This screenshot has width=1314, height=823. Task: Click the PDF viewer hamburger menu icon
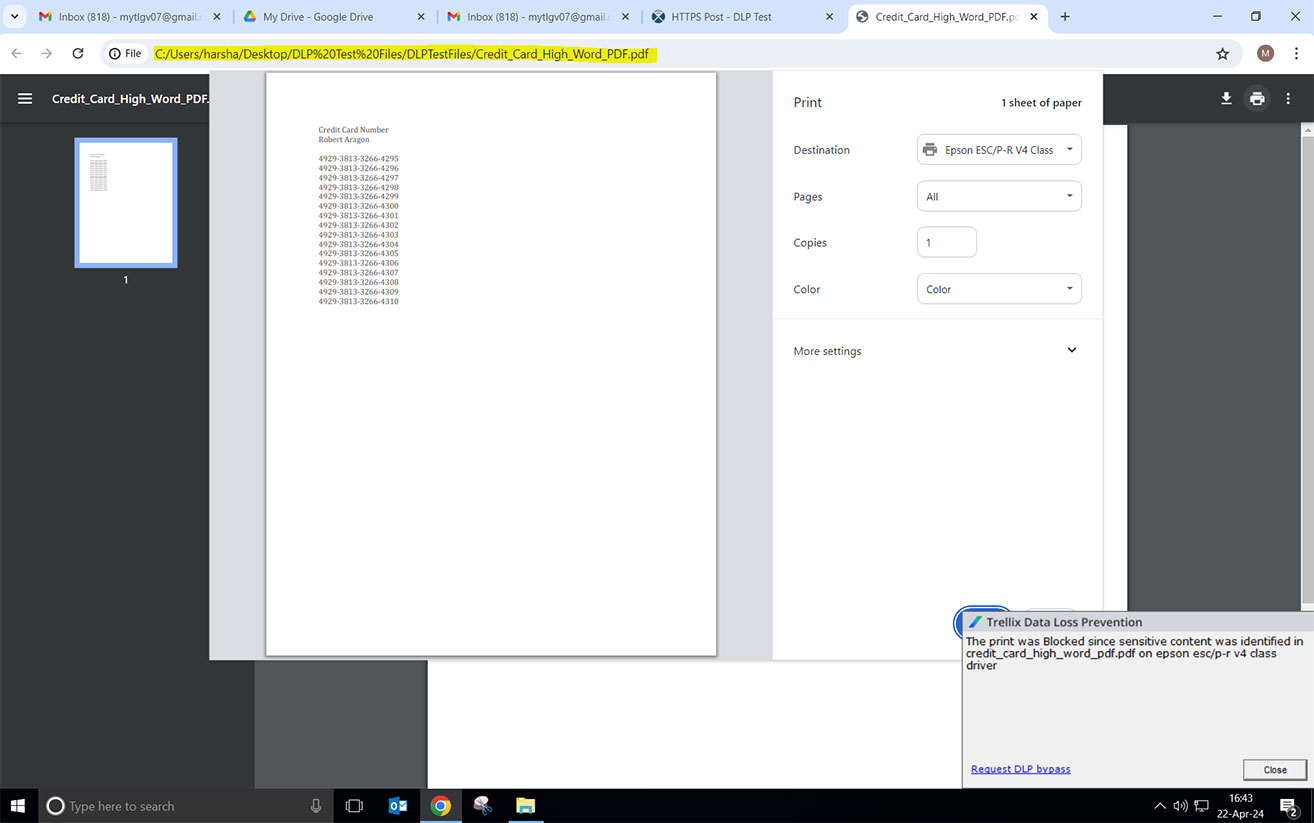[x=25, y=99]
